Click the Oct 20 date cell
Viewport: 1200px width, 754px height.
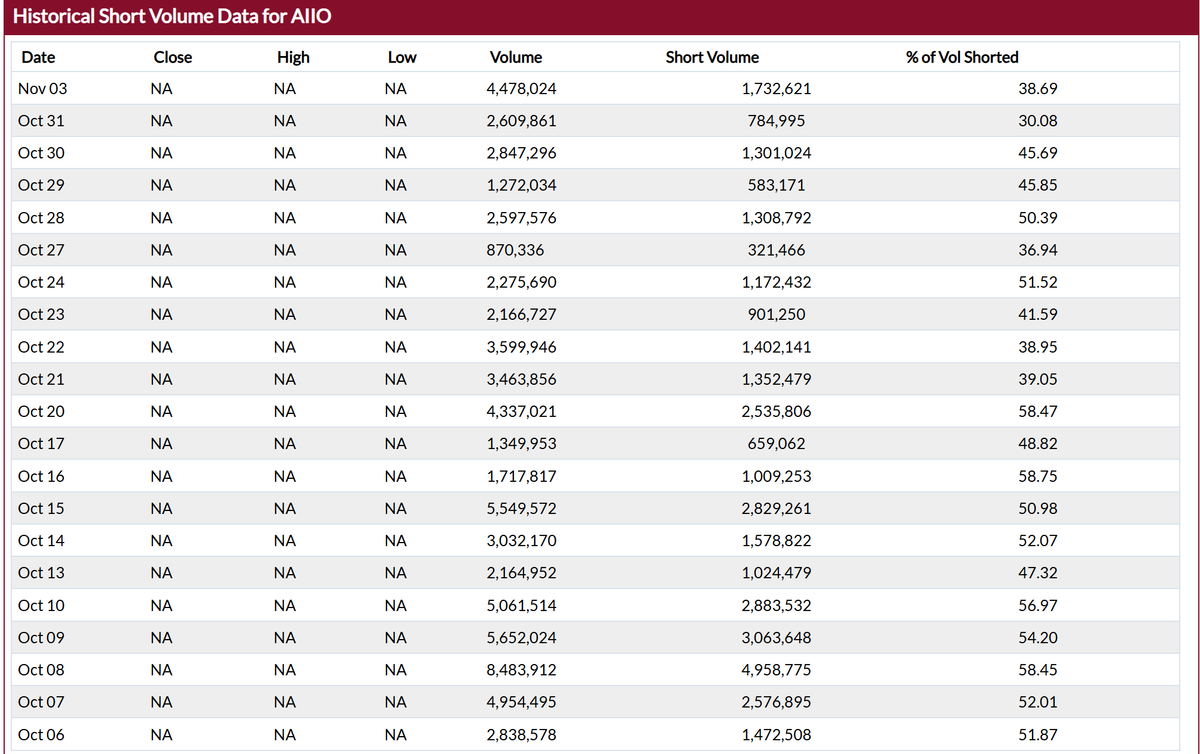(x=41, y=411)
